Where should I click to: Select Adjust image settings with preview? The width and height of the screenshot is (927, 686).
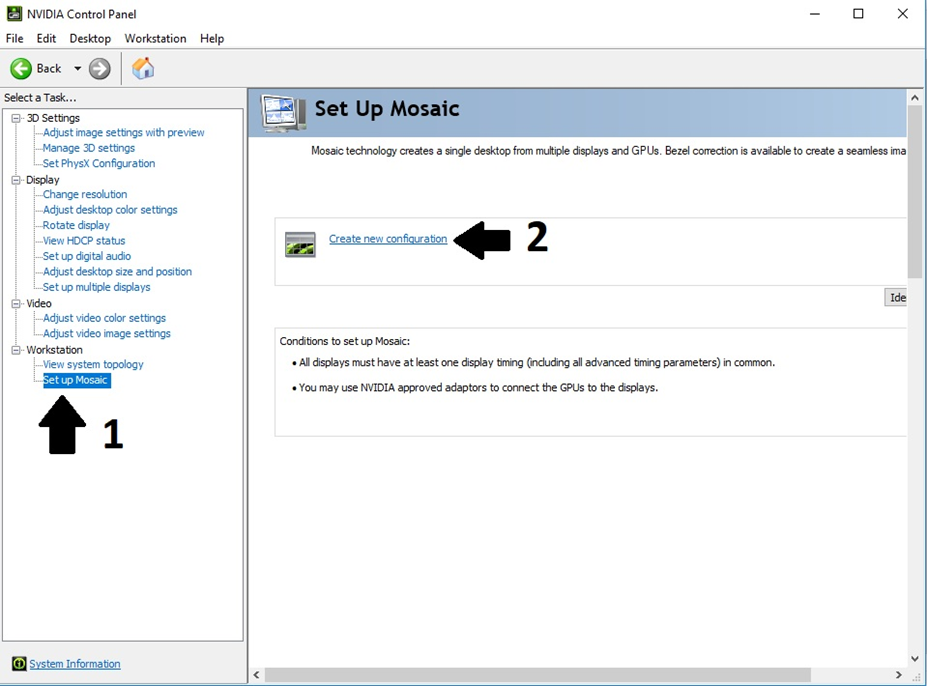coord(124,132)
